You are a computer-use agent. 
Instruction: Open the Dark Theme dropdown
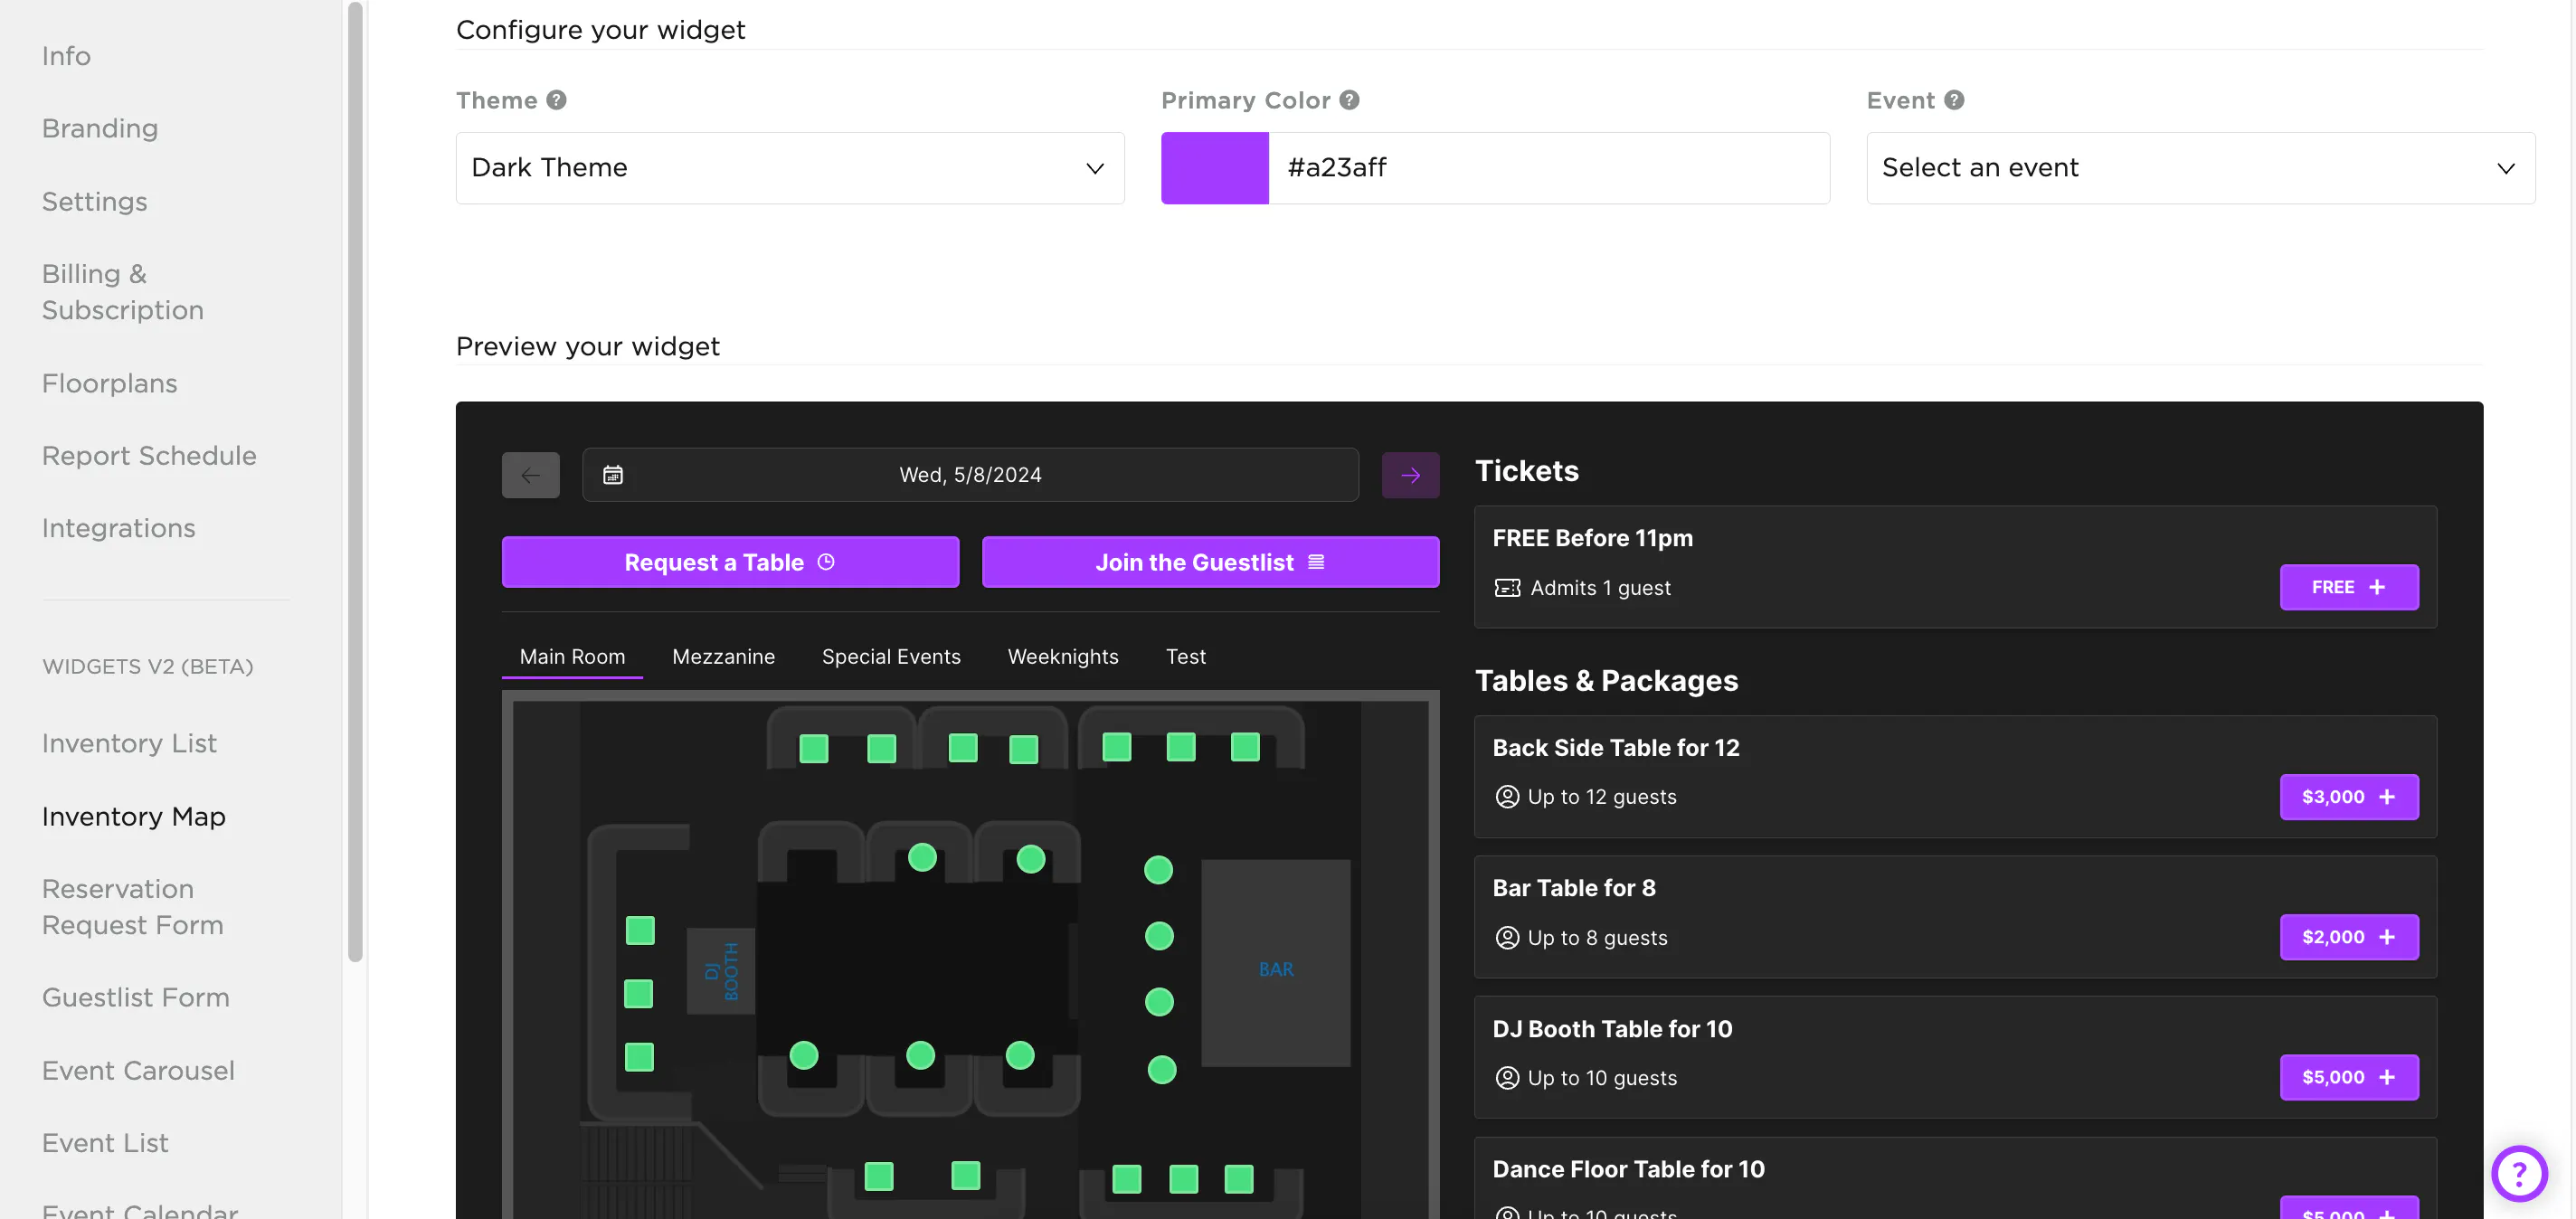click(789, 168)
